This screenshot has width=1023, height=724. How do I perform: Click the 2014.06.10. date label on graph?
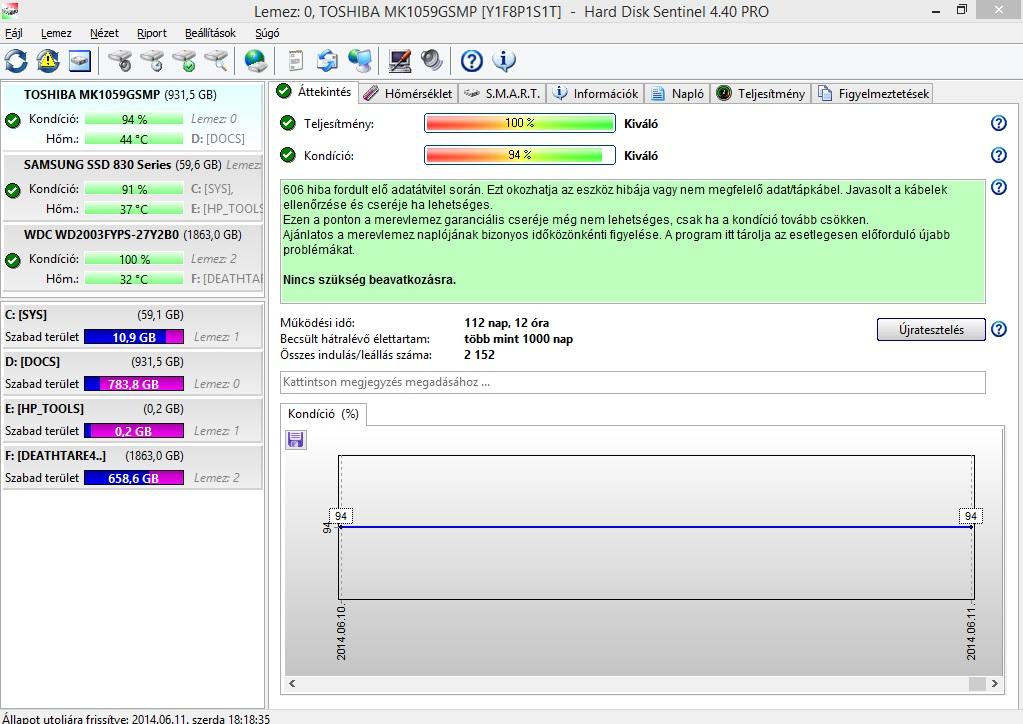341,633
